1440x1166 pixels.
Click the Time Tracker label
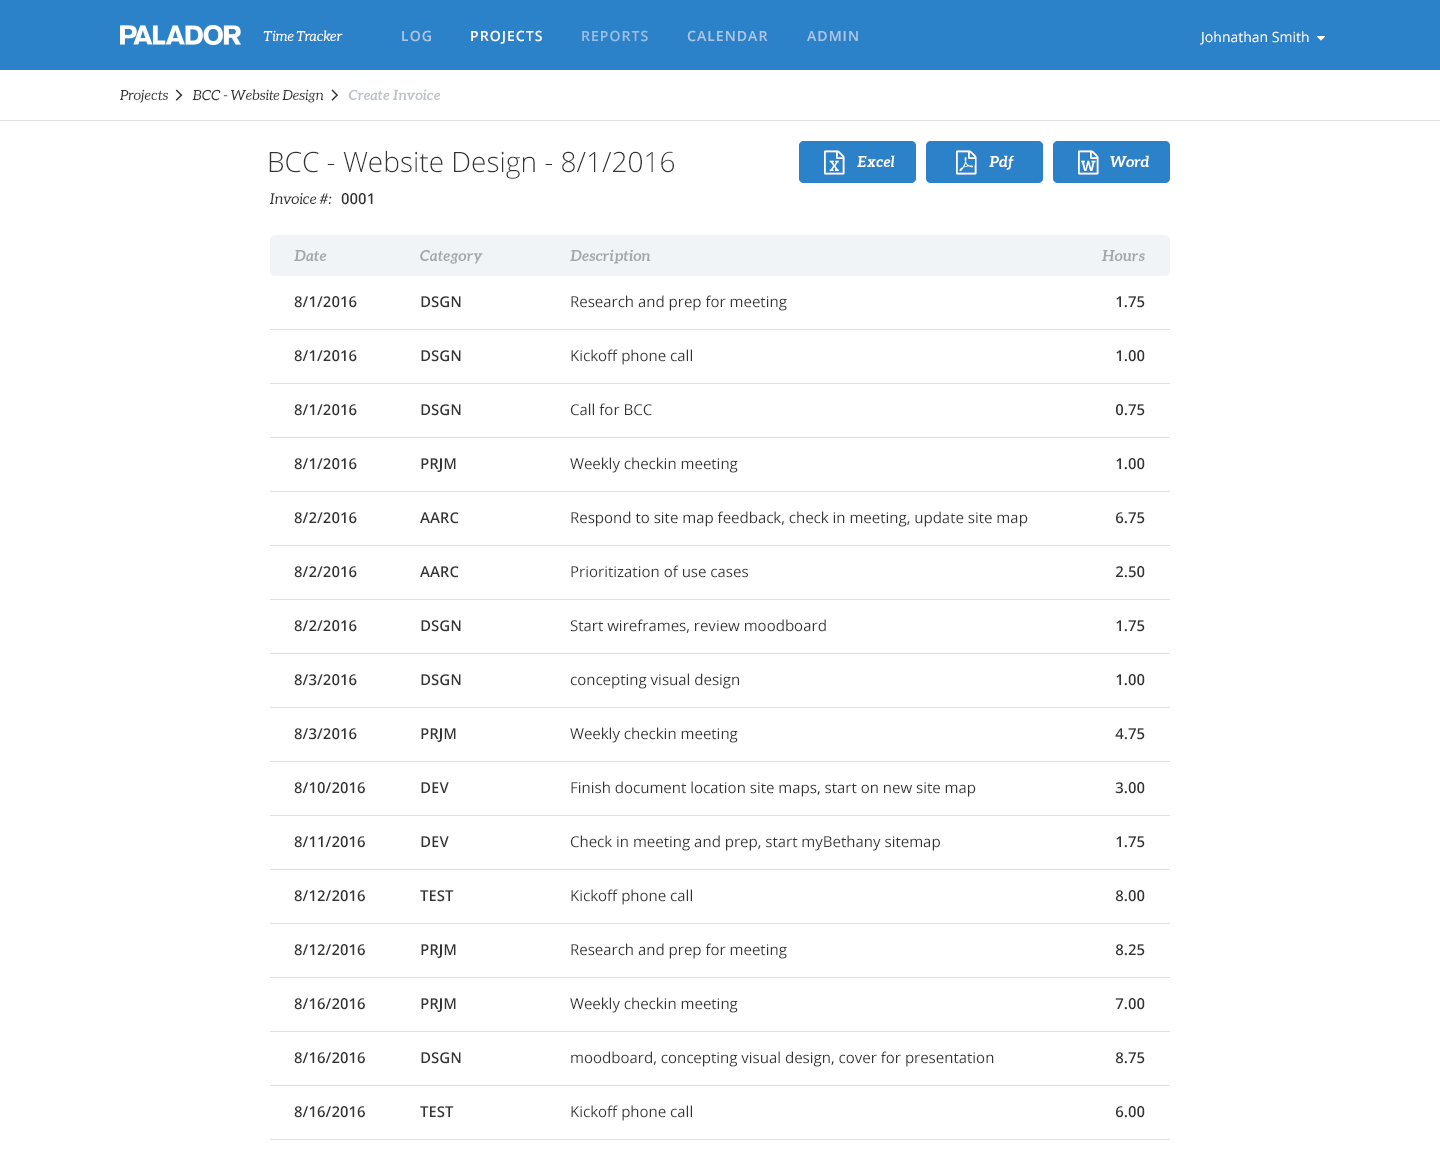pyautogui.click(x=302, y=36)
